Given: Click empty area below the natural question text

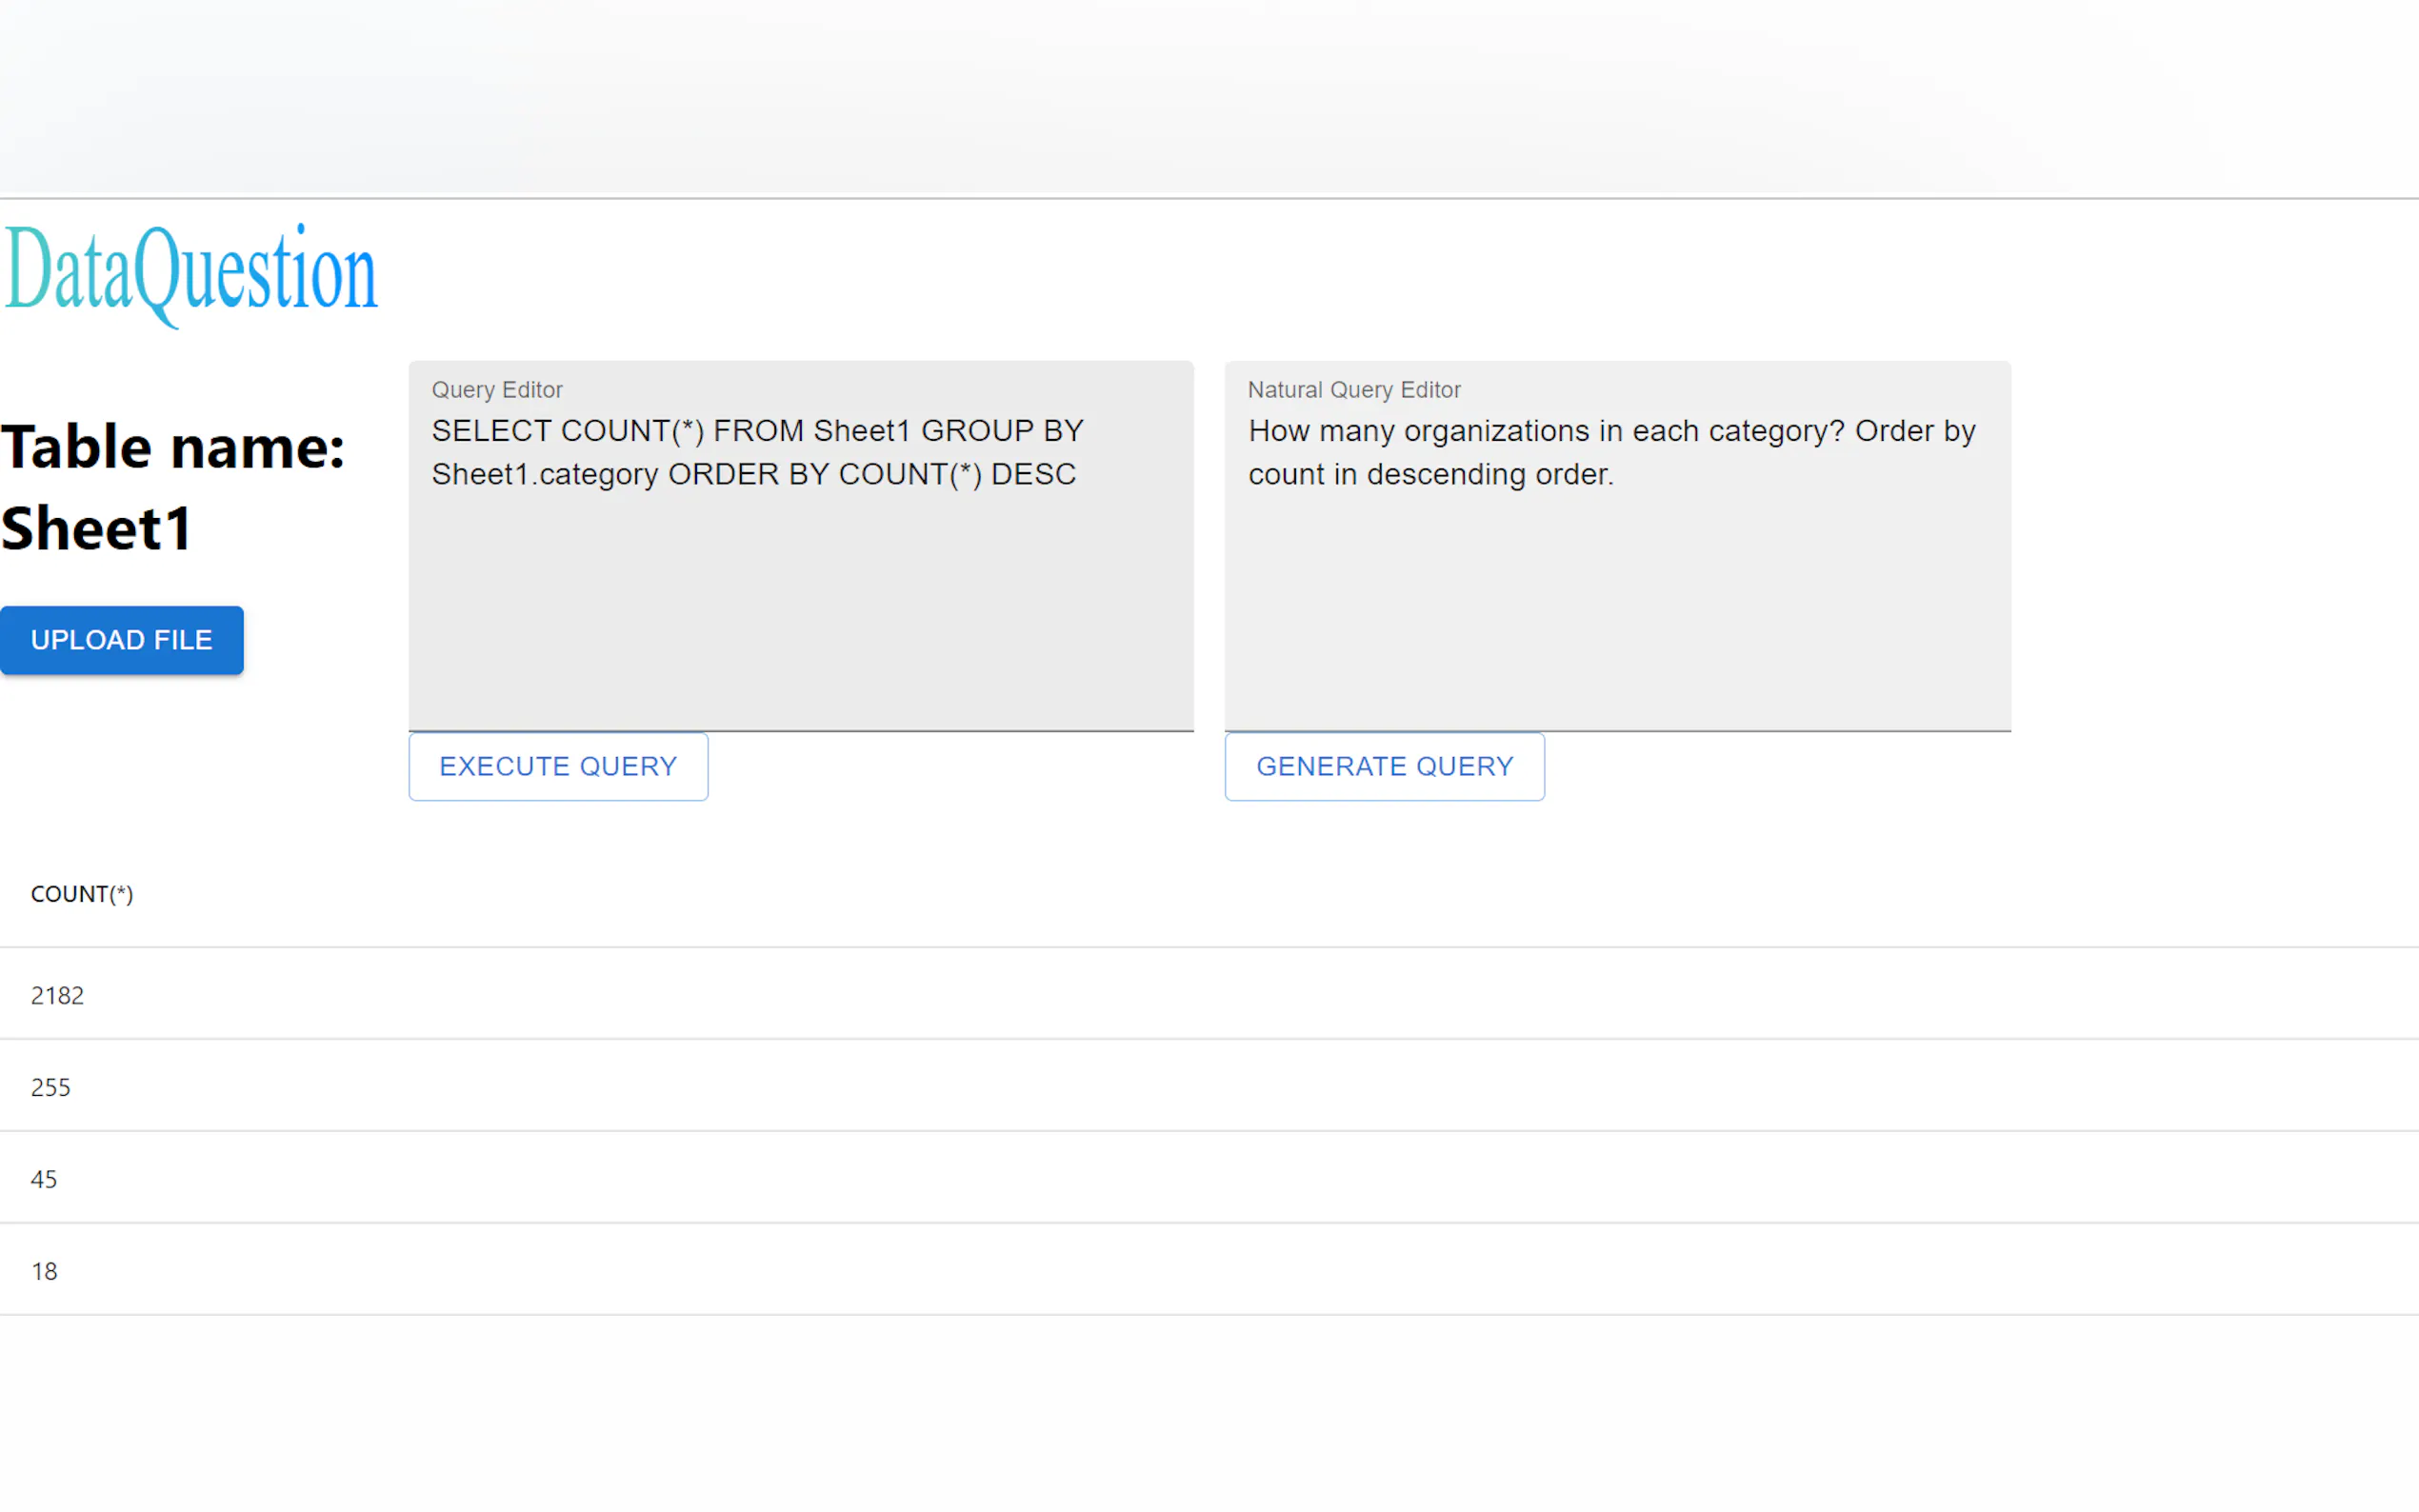Looking at the screenshot, I should click(x=1616, y=620).
